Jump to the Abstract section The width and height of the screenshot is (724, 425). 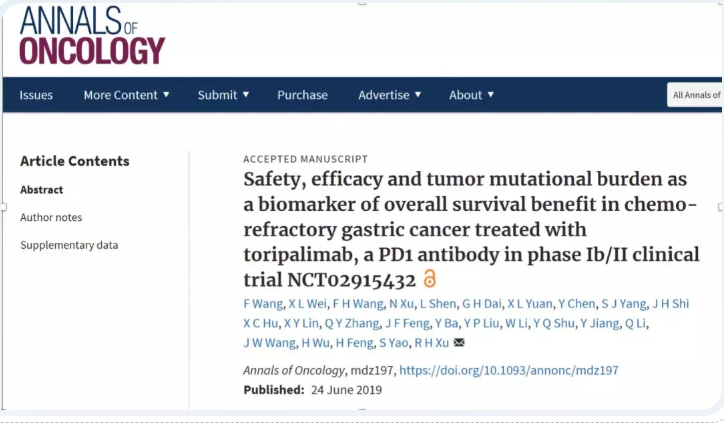(41, 190)
